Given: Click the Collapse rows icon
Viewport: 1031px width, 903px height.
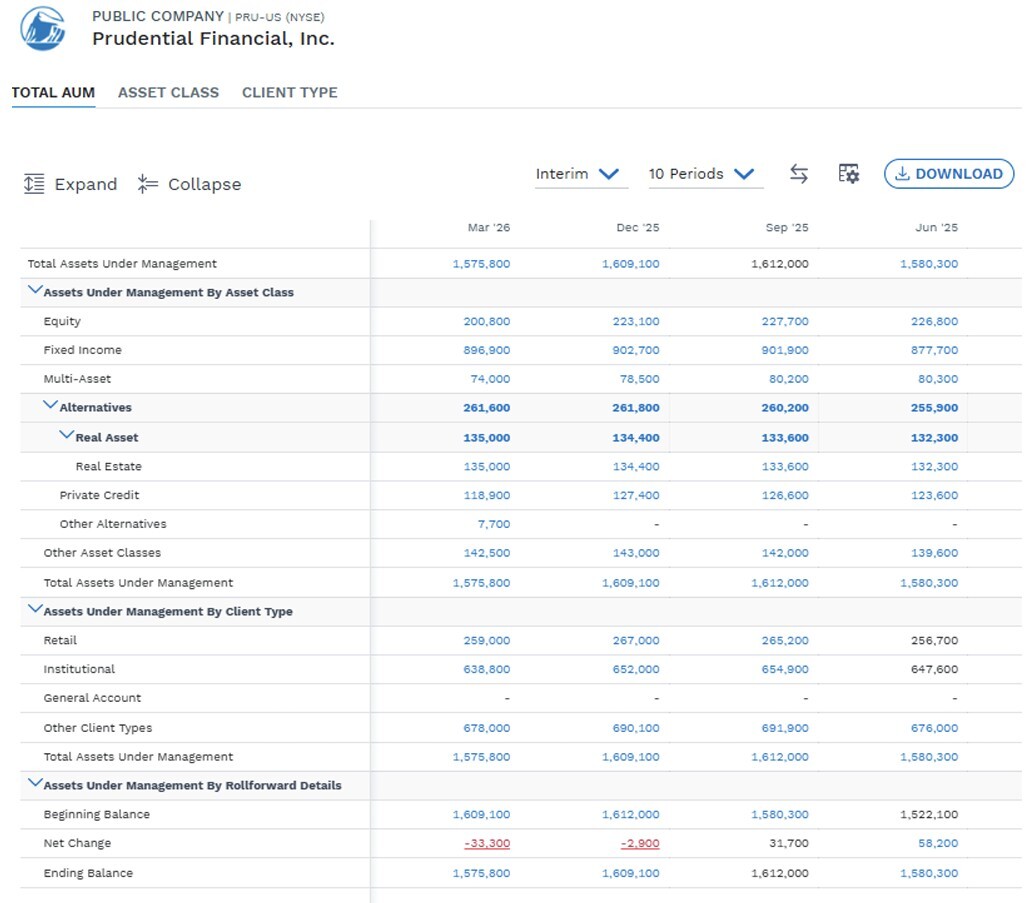Looking at the screenshot, I should 147,183.
